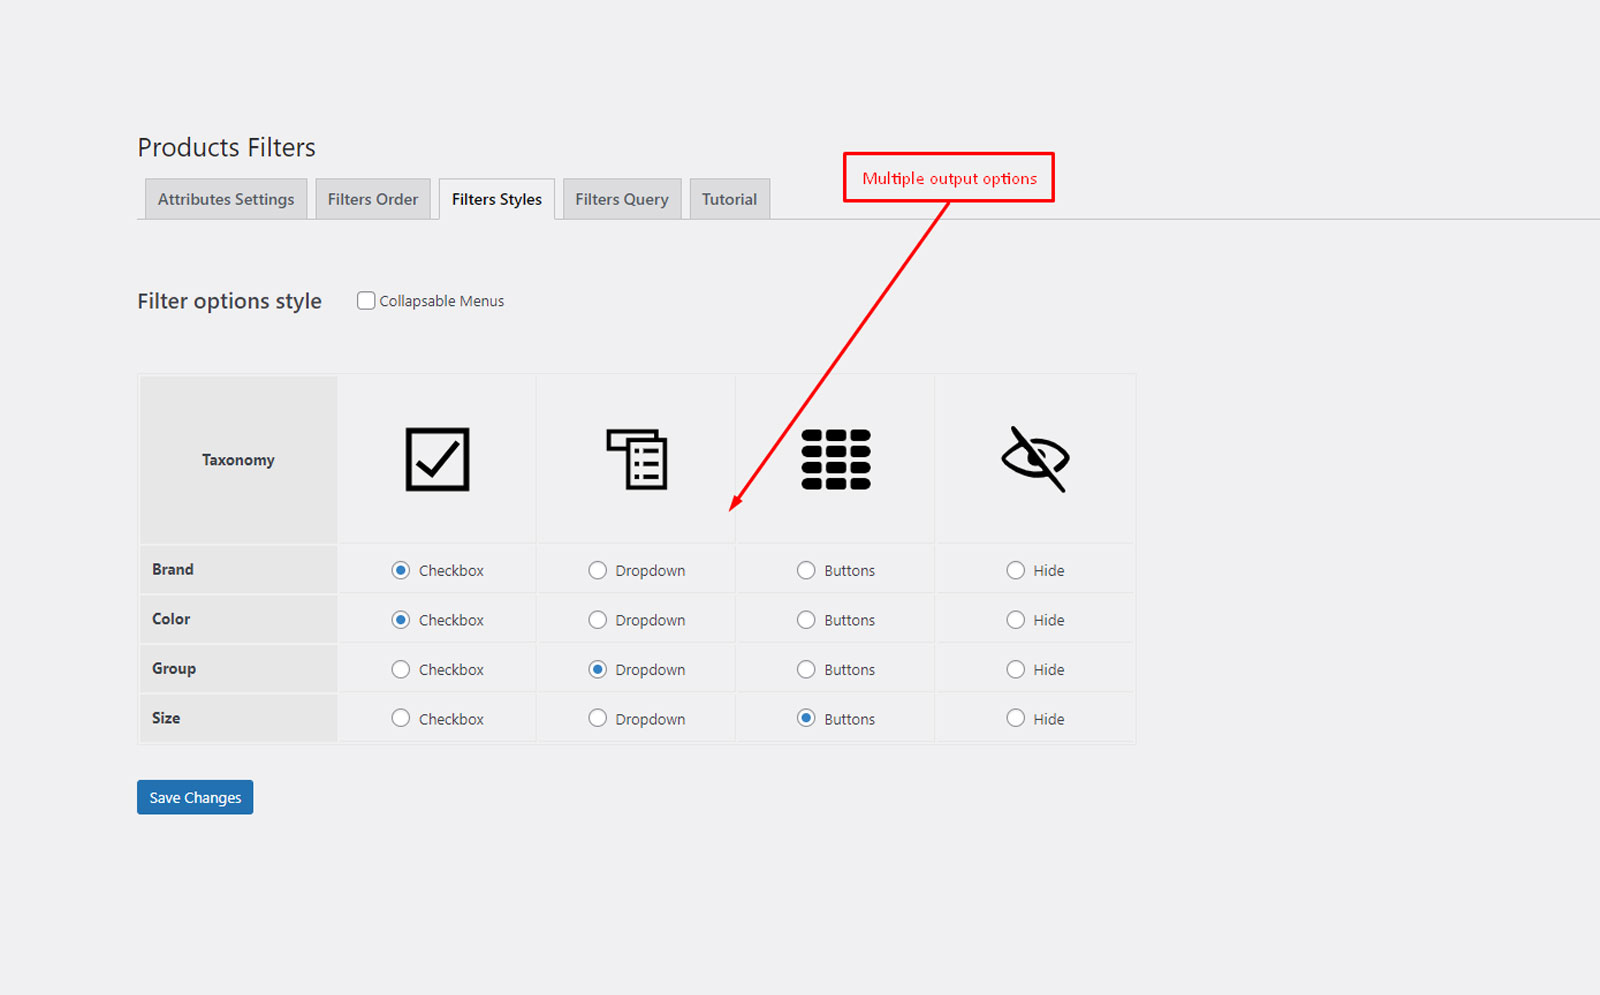Click the checkbox style icon in header
The height and width of the screenshot is (995, 1600).
(437, 459)
